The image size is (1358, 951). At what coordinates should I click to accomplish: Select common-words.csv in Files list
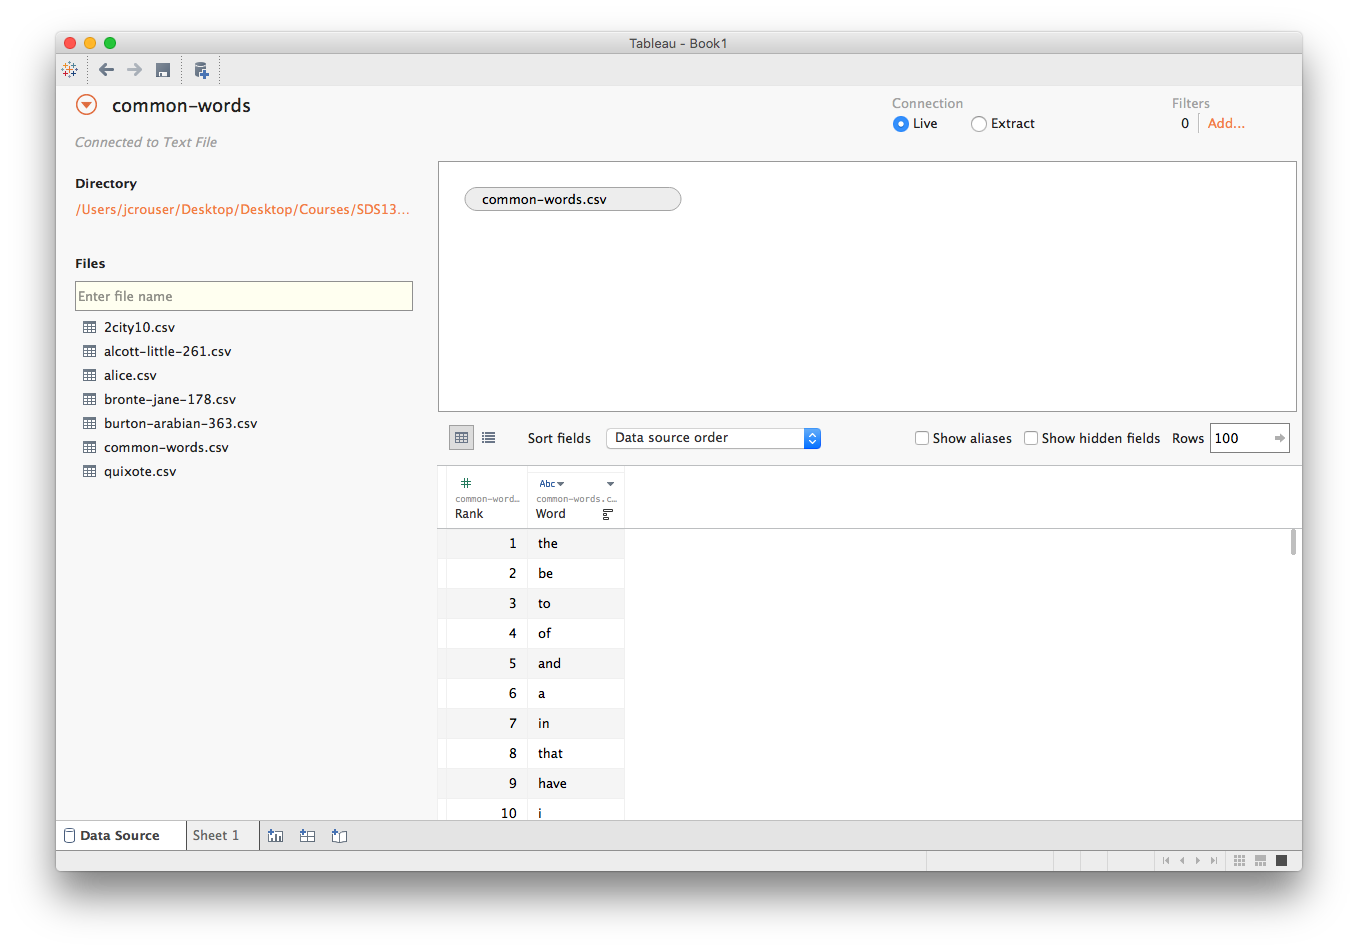click(166, 447)
